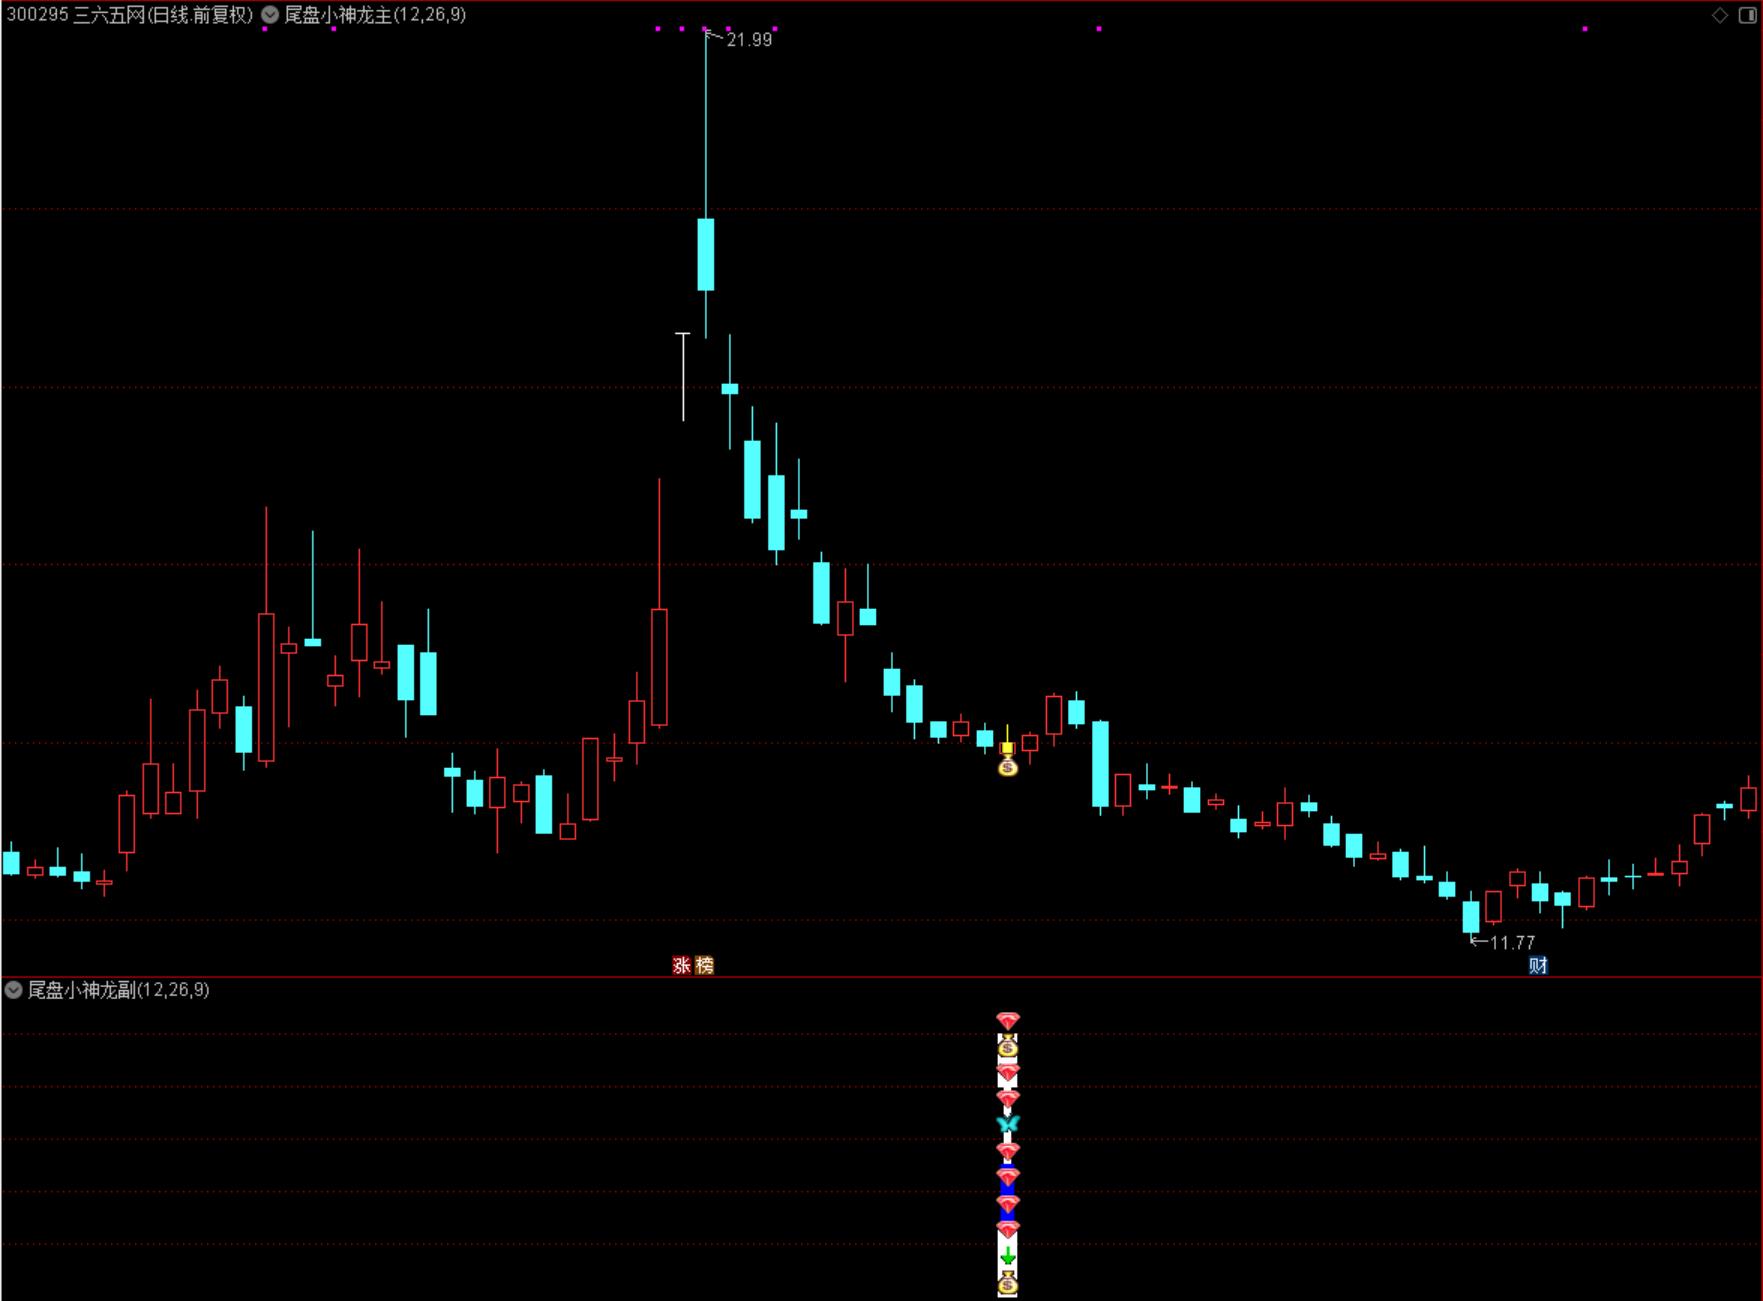The width and height of the screenshot is (1763, 1301).
Task: Click the red gem directly below the butterfly
Action: point(1008,1151)
